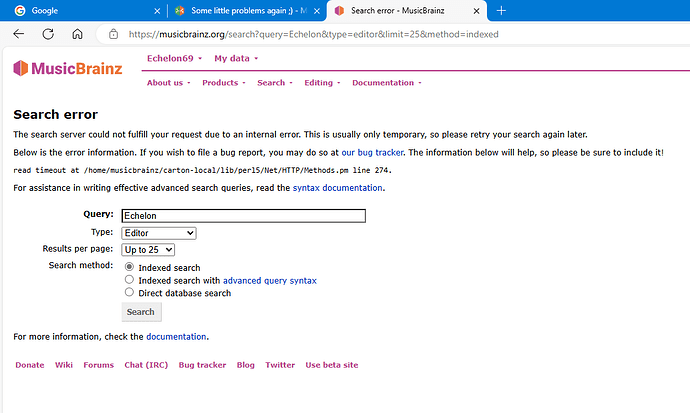Select the Direct database search option
Viewport: 690px width, 413px height.
[129, 292]
